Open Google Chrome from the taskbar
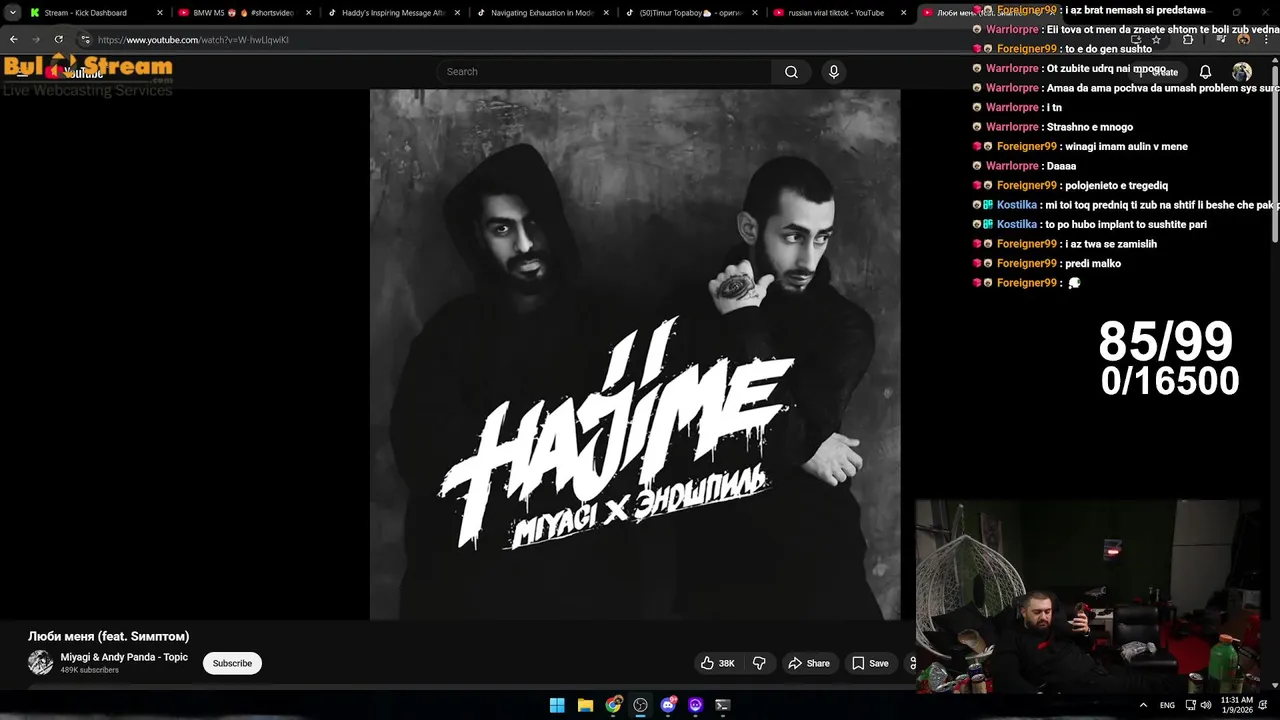 pyautogui.click(x=613, y=705)
